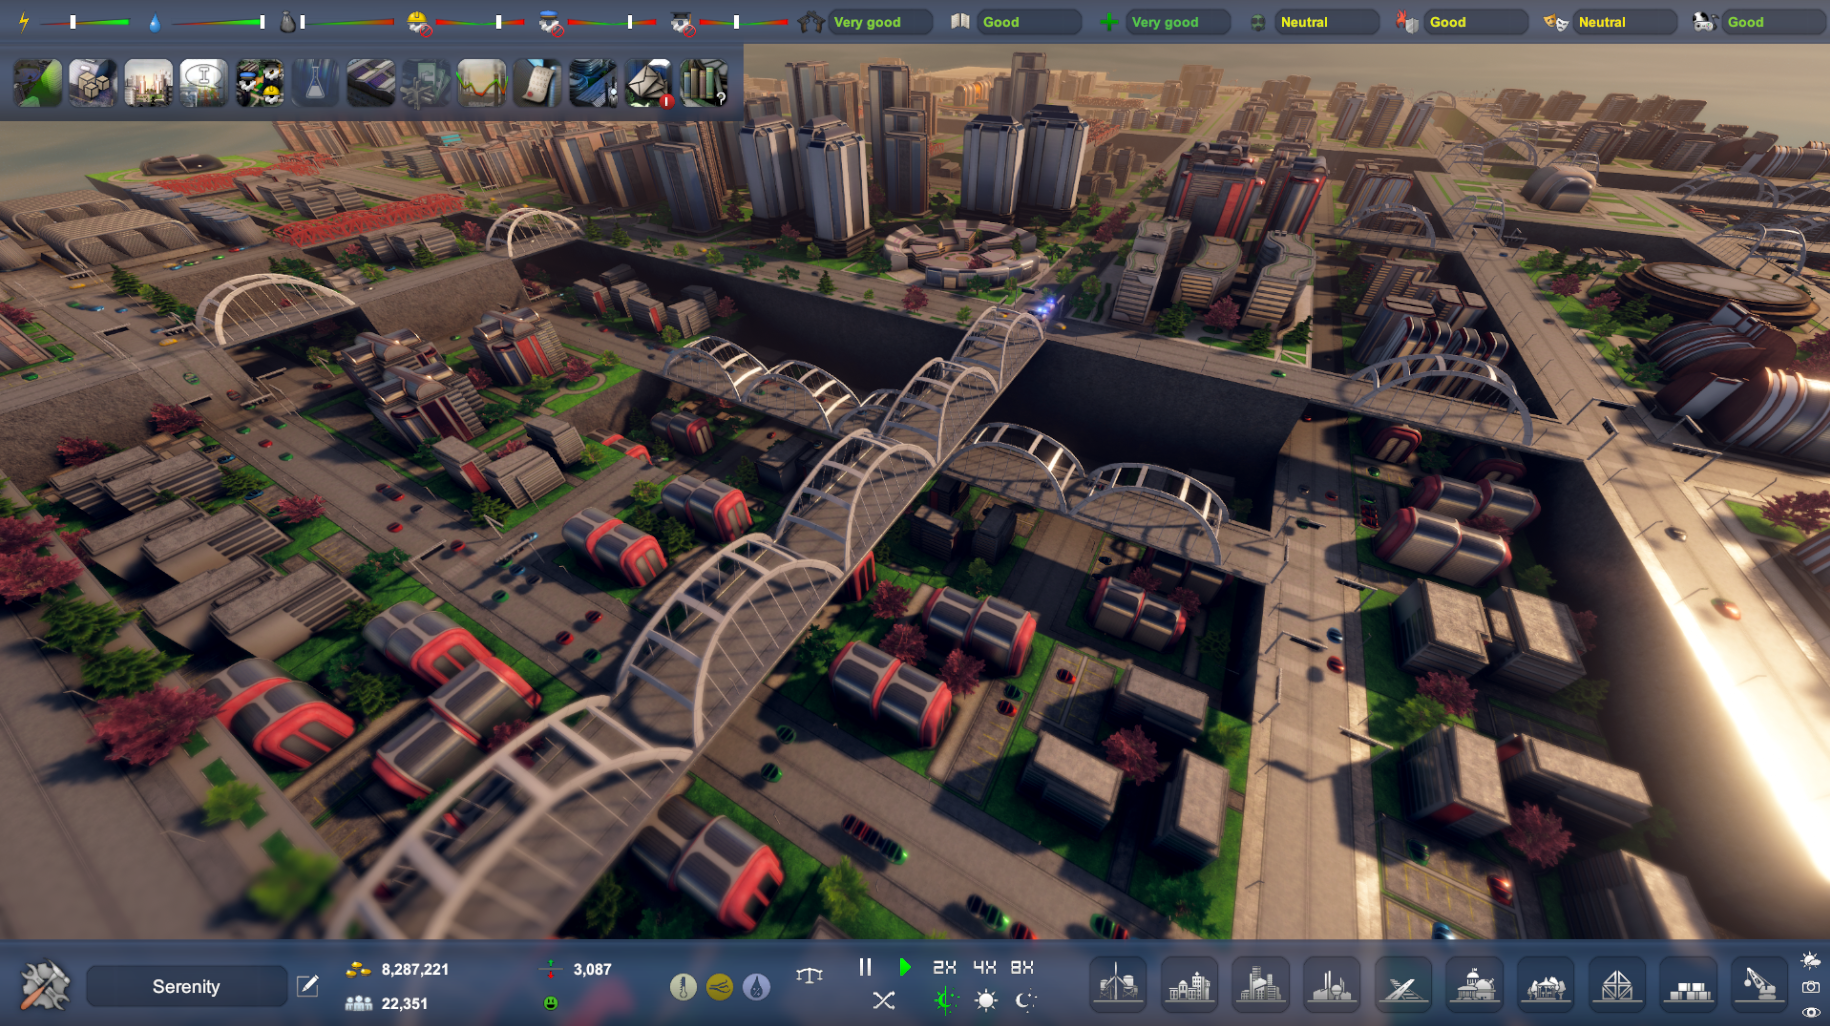The height and width of the screenshot is (1026, 1830).
Task: Open commercial towers build category
Action: [1260, 985]
